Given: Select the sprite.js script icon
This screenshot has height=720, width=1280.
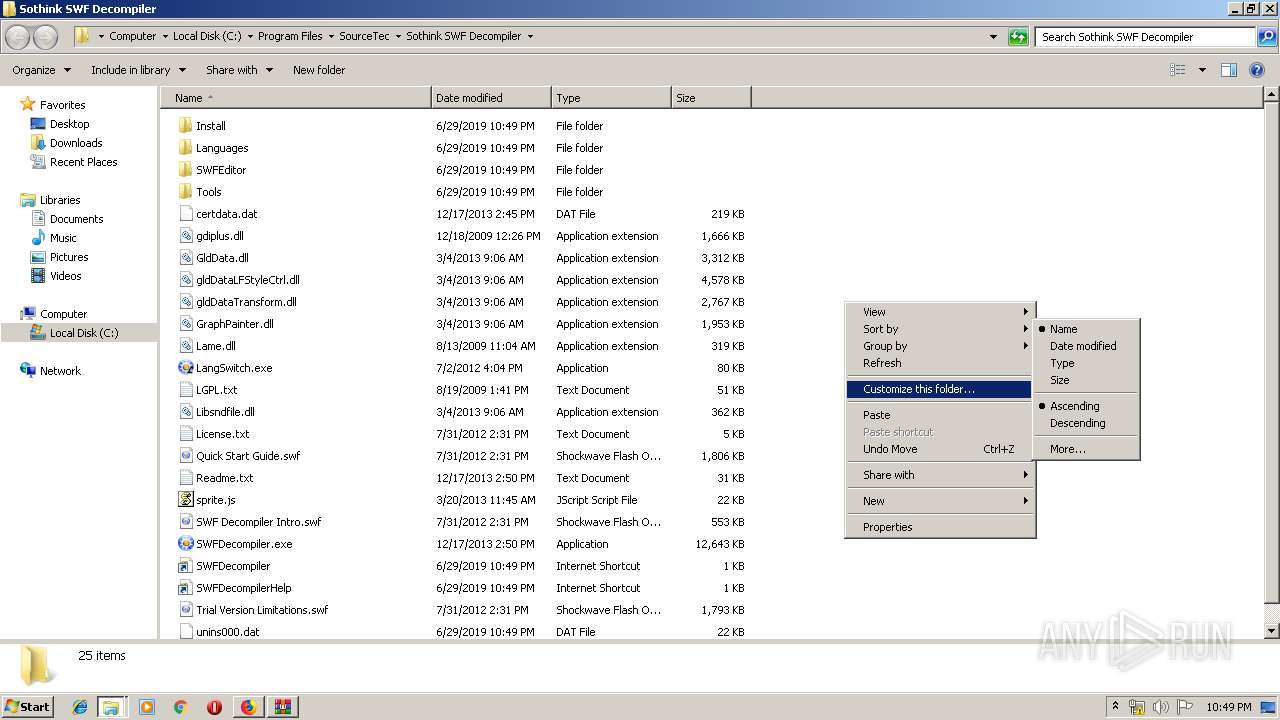Looking at the screenshot, I should 185,500.
